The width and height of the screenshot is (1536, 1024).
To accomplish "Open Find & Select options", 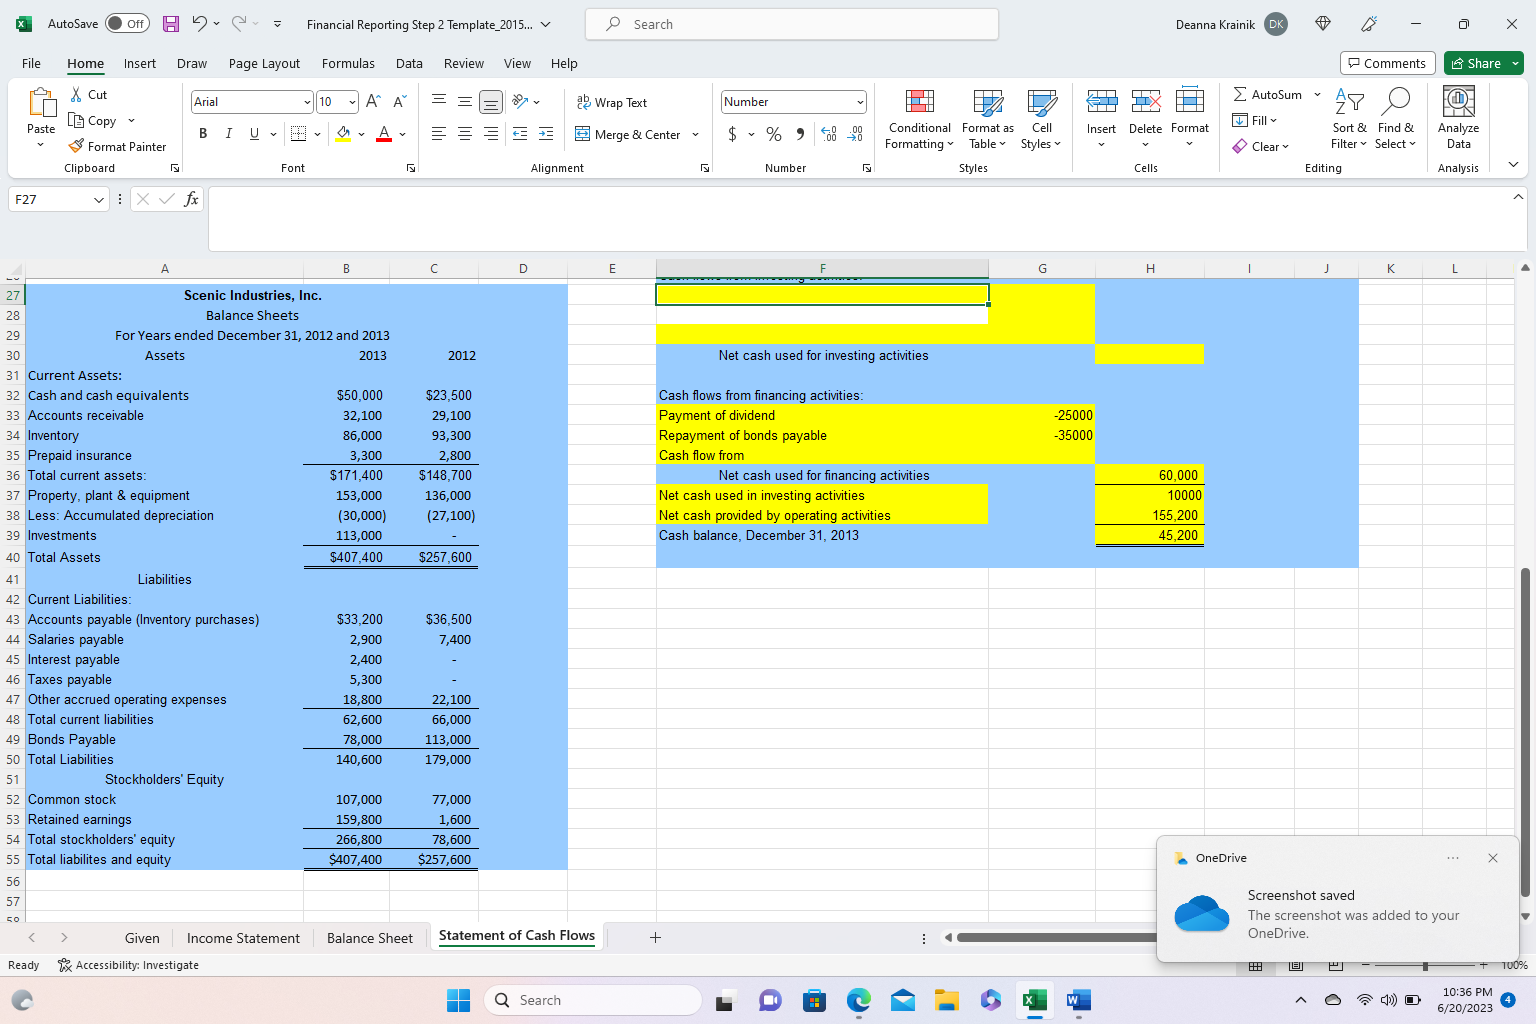I will click(1395, 118).
